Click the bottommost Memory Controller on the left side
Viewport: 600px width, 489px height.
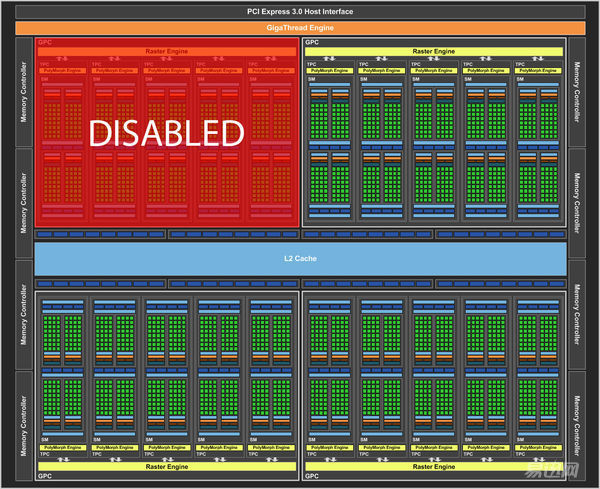pos(24,425)
